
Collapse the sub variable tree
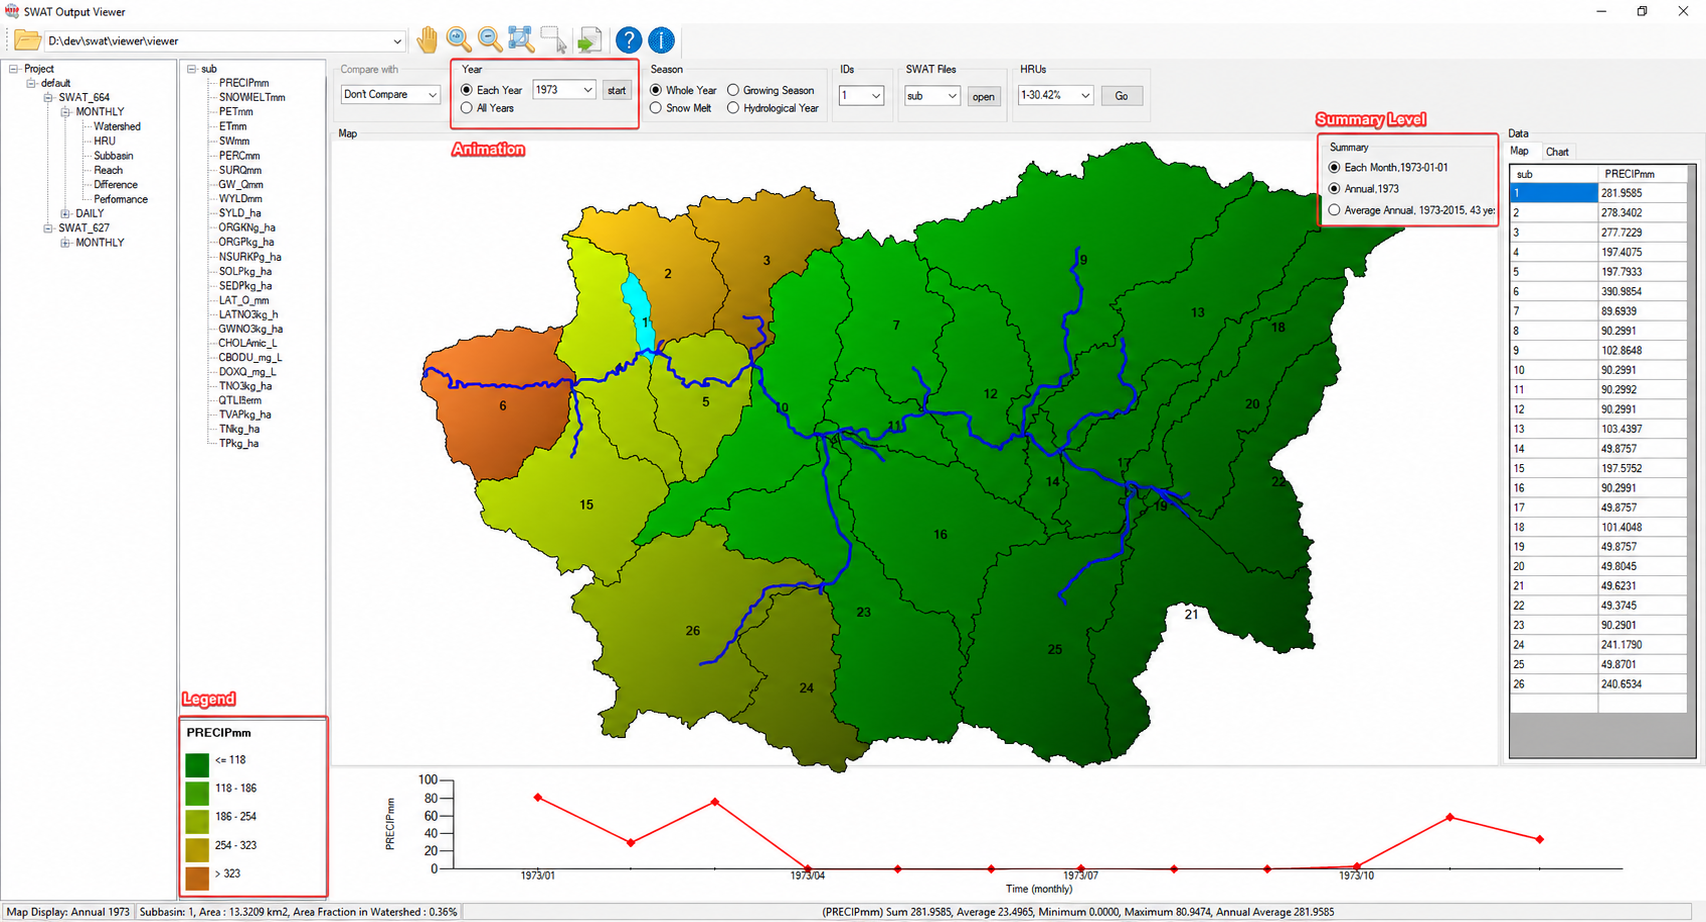191,69
